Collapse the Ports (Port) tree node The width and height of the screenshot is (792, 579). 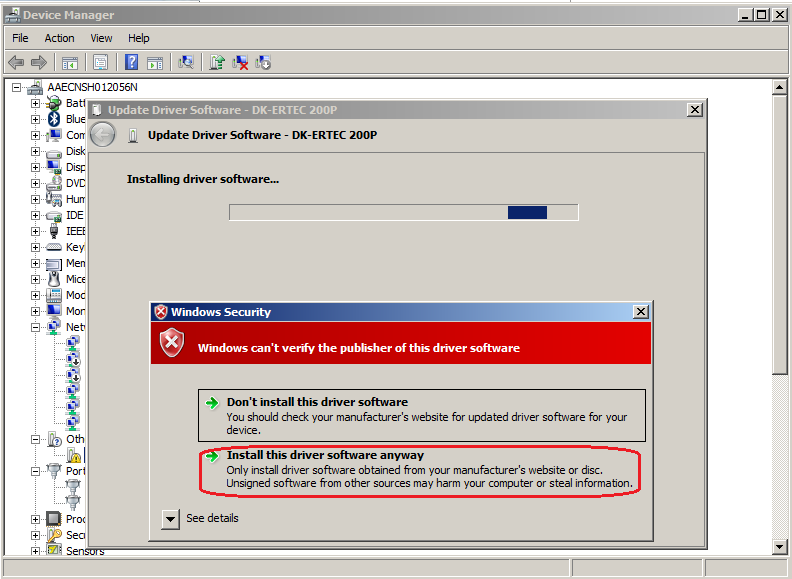pos(35,471)
